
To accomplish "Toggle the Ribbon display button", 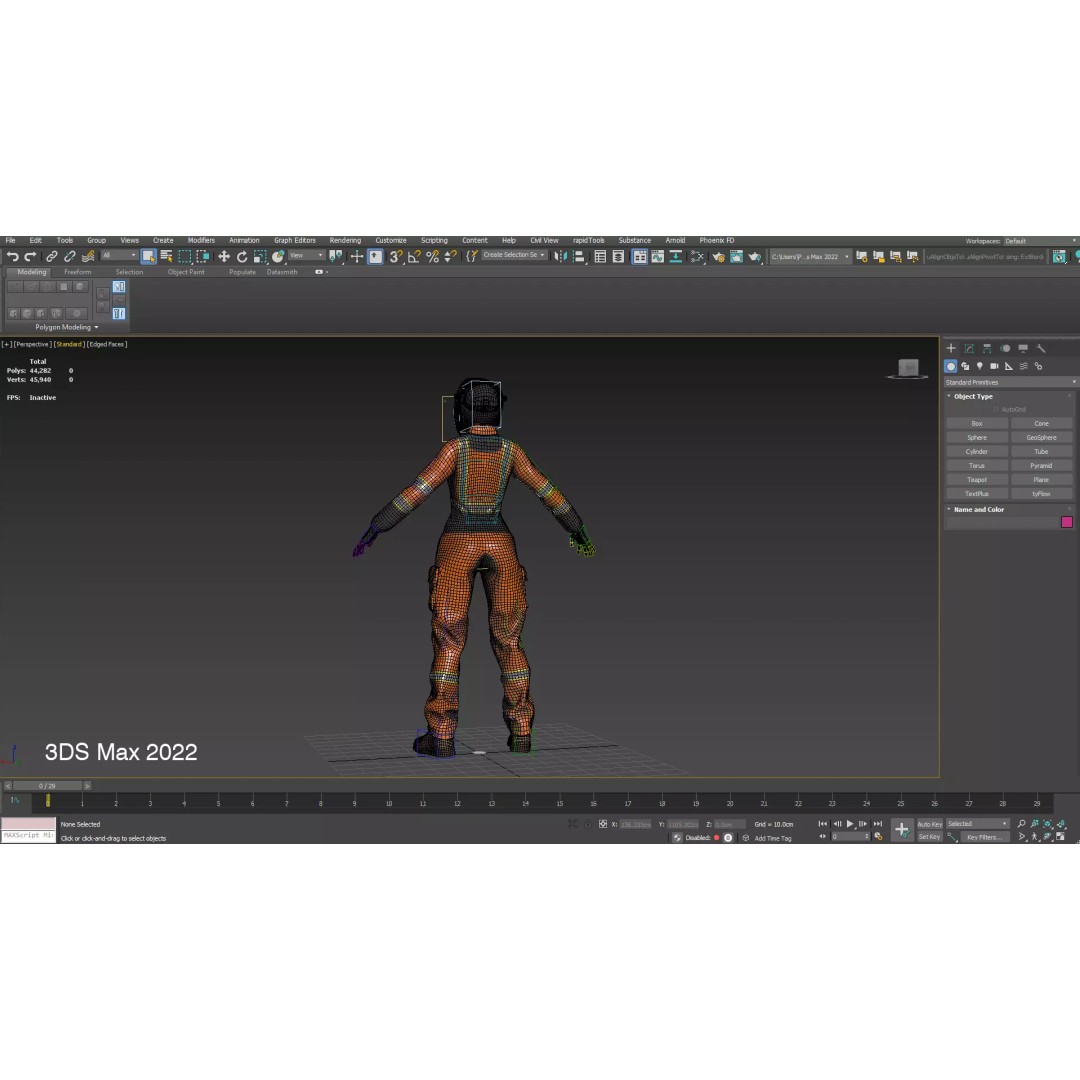I will [639, 257].
